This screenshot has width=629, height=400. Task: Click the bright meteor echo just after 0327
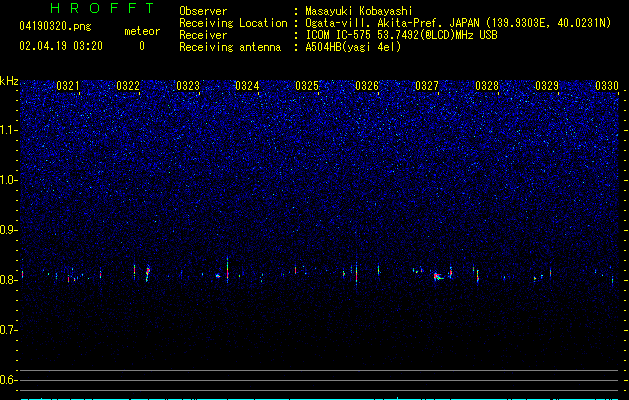[x=437, y=276]
